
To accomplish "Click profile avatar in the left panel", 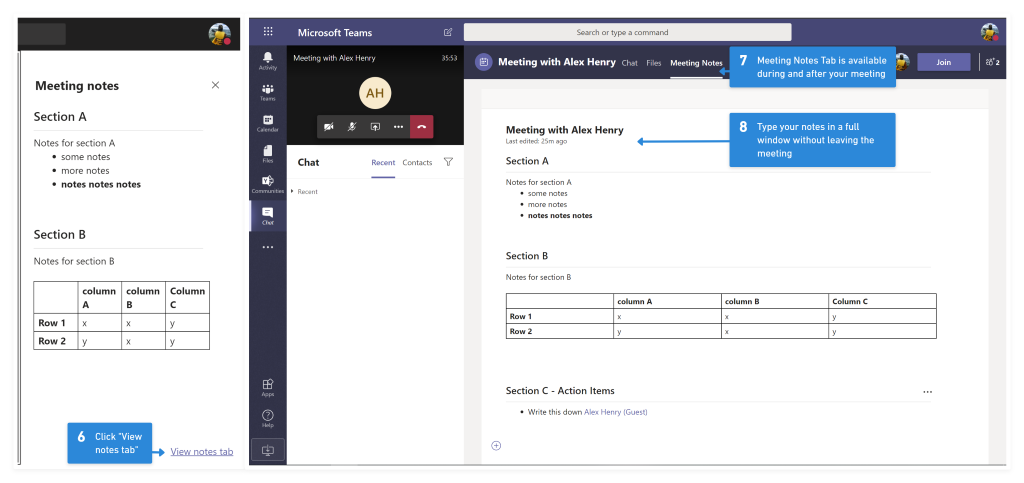I will 219,33.
